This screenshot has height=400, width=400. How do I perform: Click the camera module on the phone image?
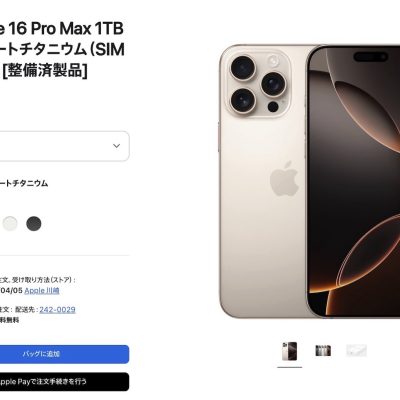tap(258, 83)
